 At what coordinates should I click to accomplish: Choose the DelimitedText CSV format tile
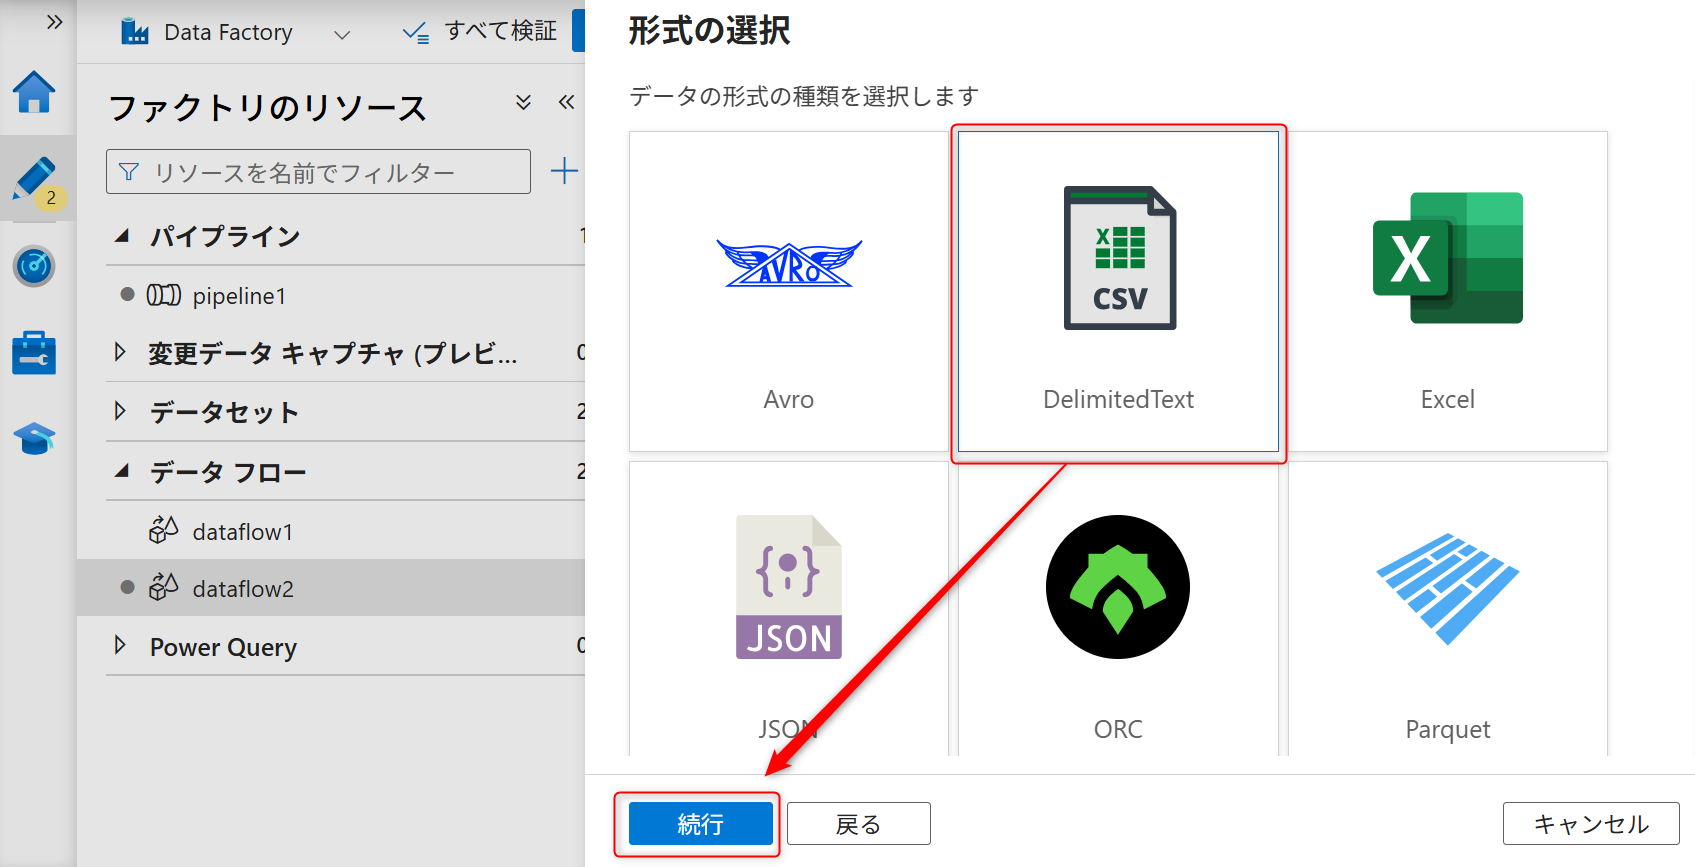[1118, 291]
